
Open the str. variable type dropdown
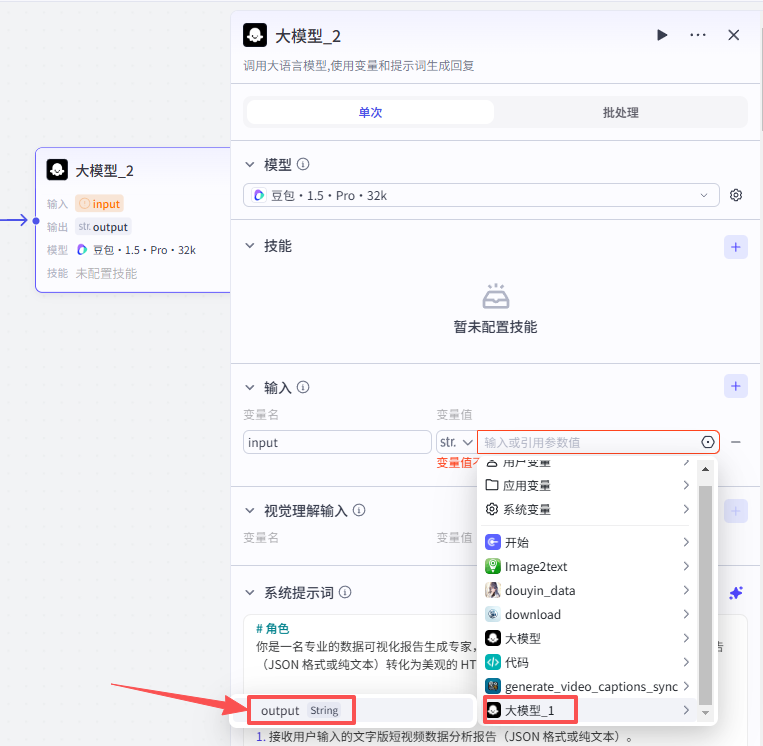[455, 442]
